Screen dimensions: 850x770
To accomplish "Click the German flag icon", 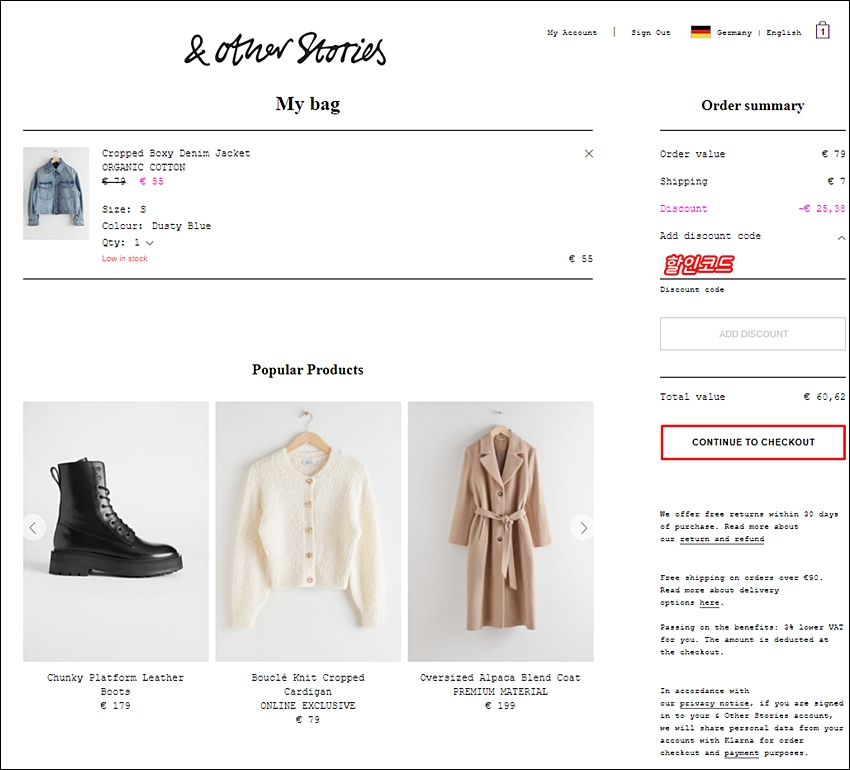I will tap(700, 32).
